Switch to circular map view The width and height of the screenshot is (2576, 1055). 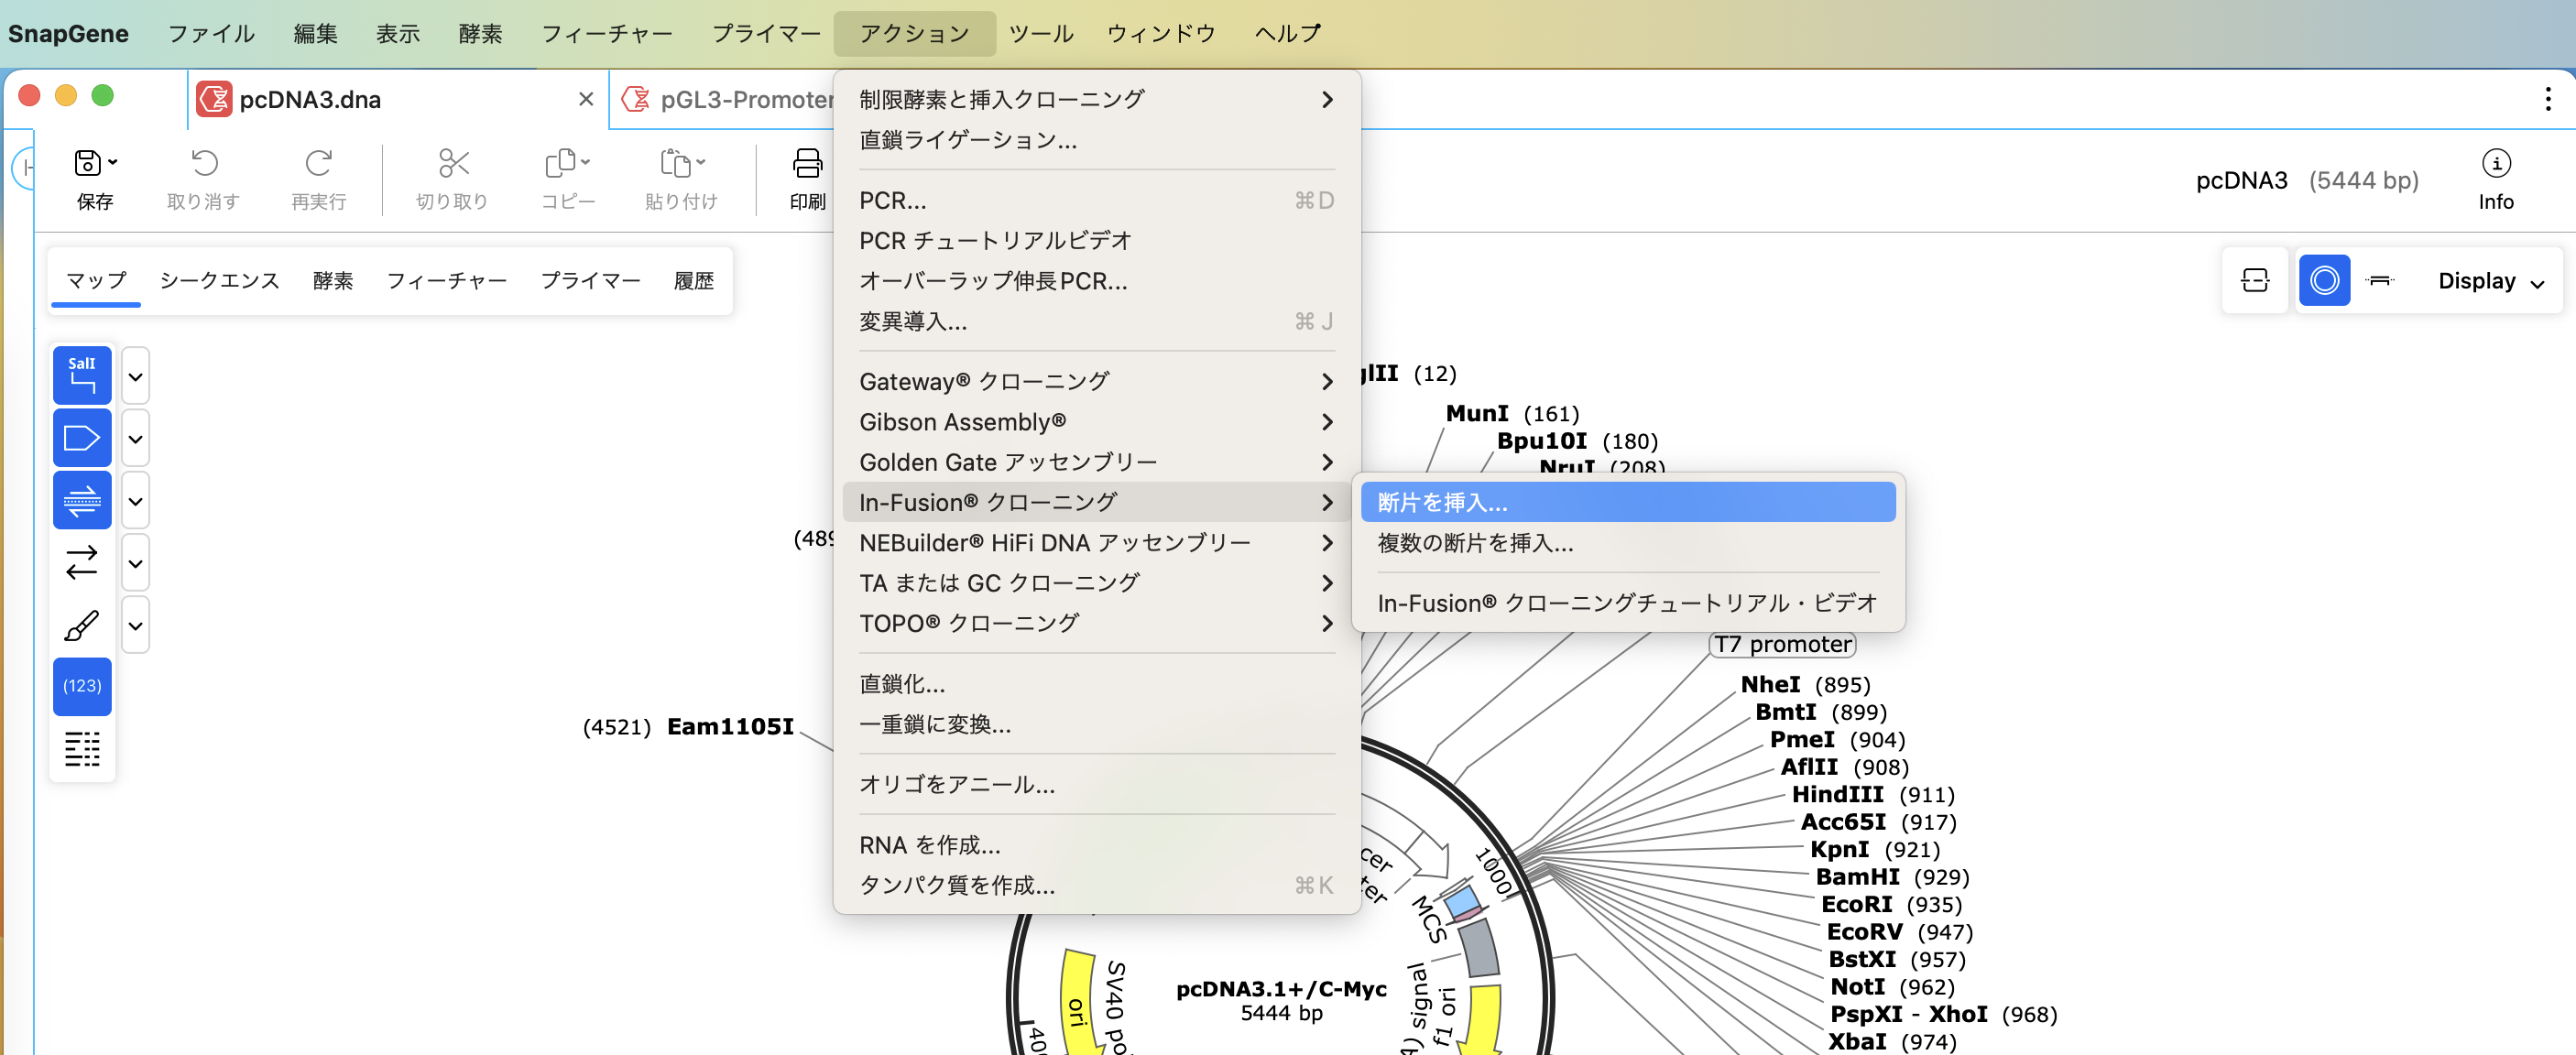2324,280
